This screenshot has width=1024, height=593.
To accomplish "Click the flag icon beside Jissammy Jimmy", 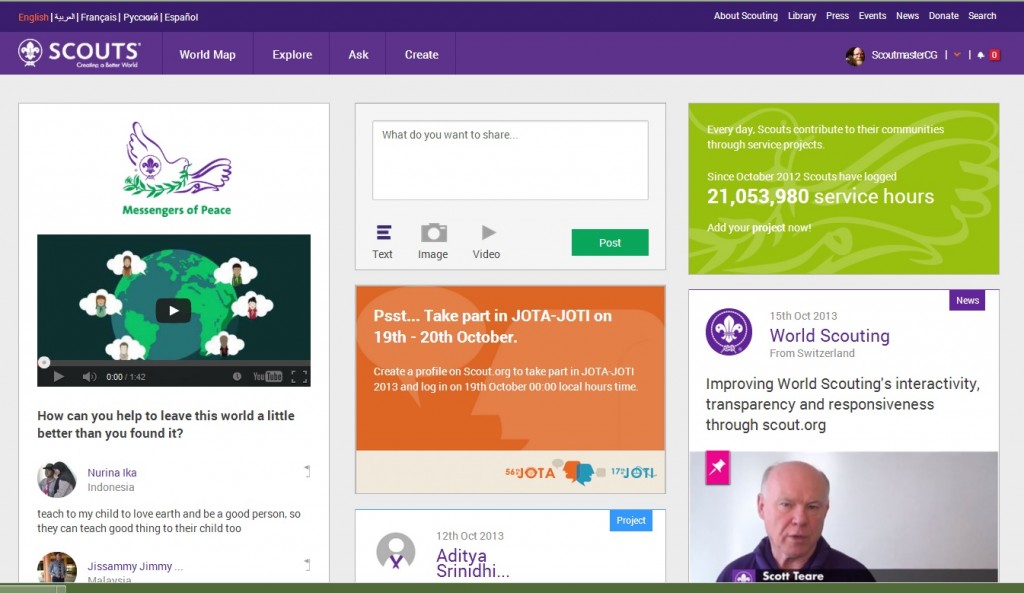I will (x=308, y=564).
